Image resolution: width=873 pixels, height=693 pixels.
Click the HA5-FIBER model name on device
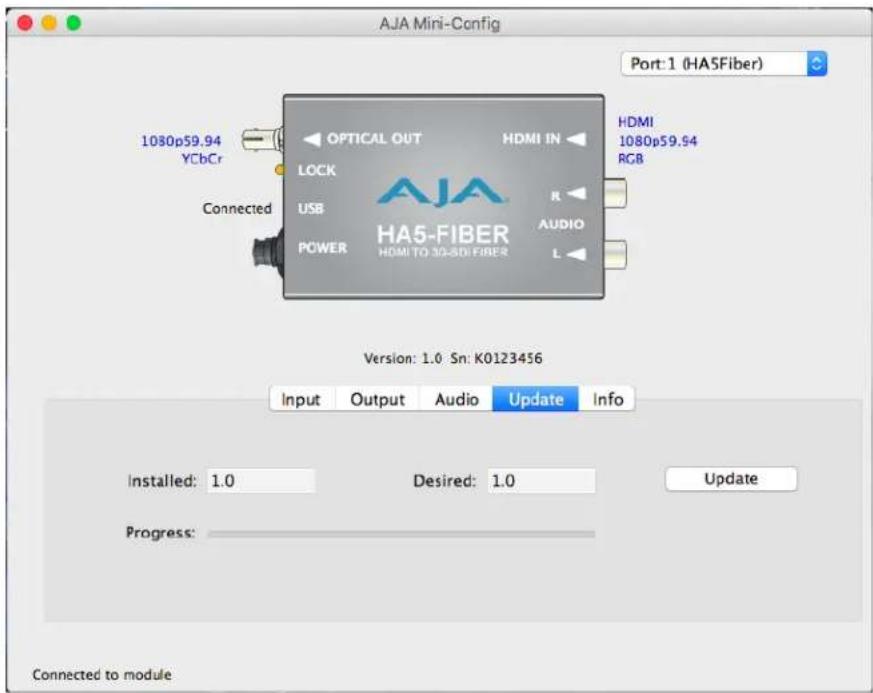pos(443,234)
